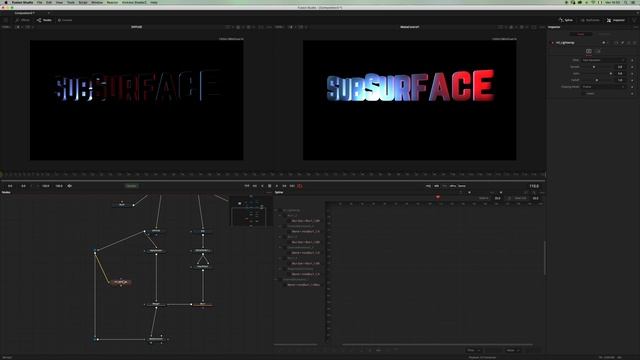Step back one frame
The image size is (640, 360).
click(255, 186)
